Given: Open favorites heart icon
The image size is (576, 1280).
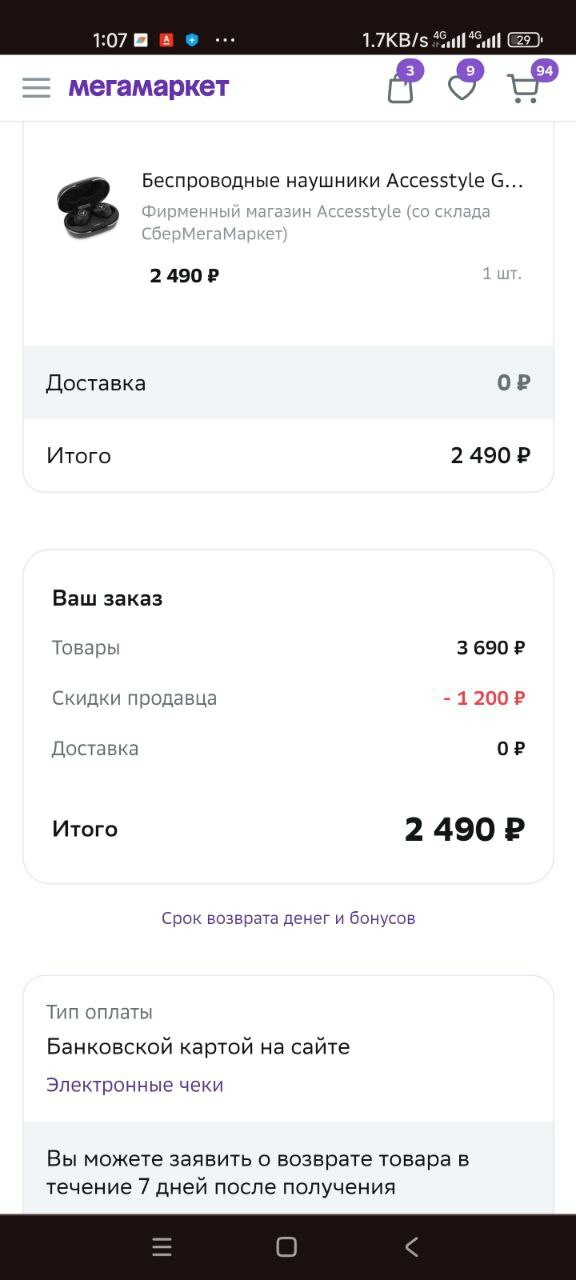Looking at the screenshot, I should [462, 90].
